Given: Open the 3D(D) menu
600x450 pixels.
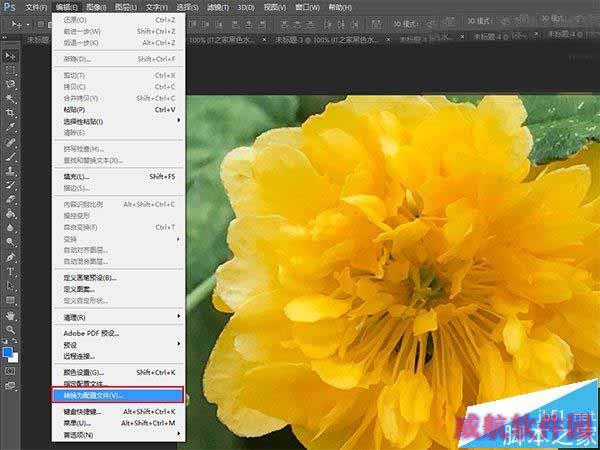Looking at the screenshot, I should pos(247,7).
